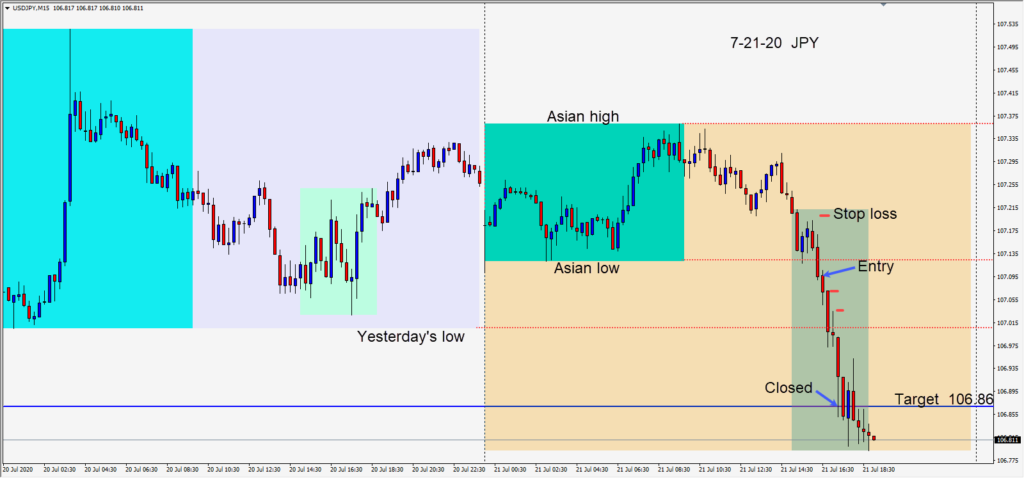Click the 'Asian high' label
Viewport: 1024px width, 478px height.
(583, 116)
